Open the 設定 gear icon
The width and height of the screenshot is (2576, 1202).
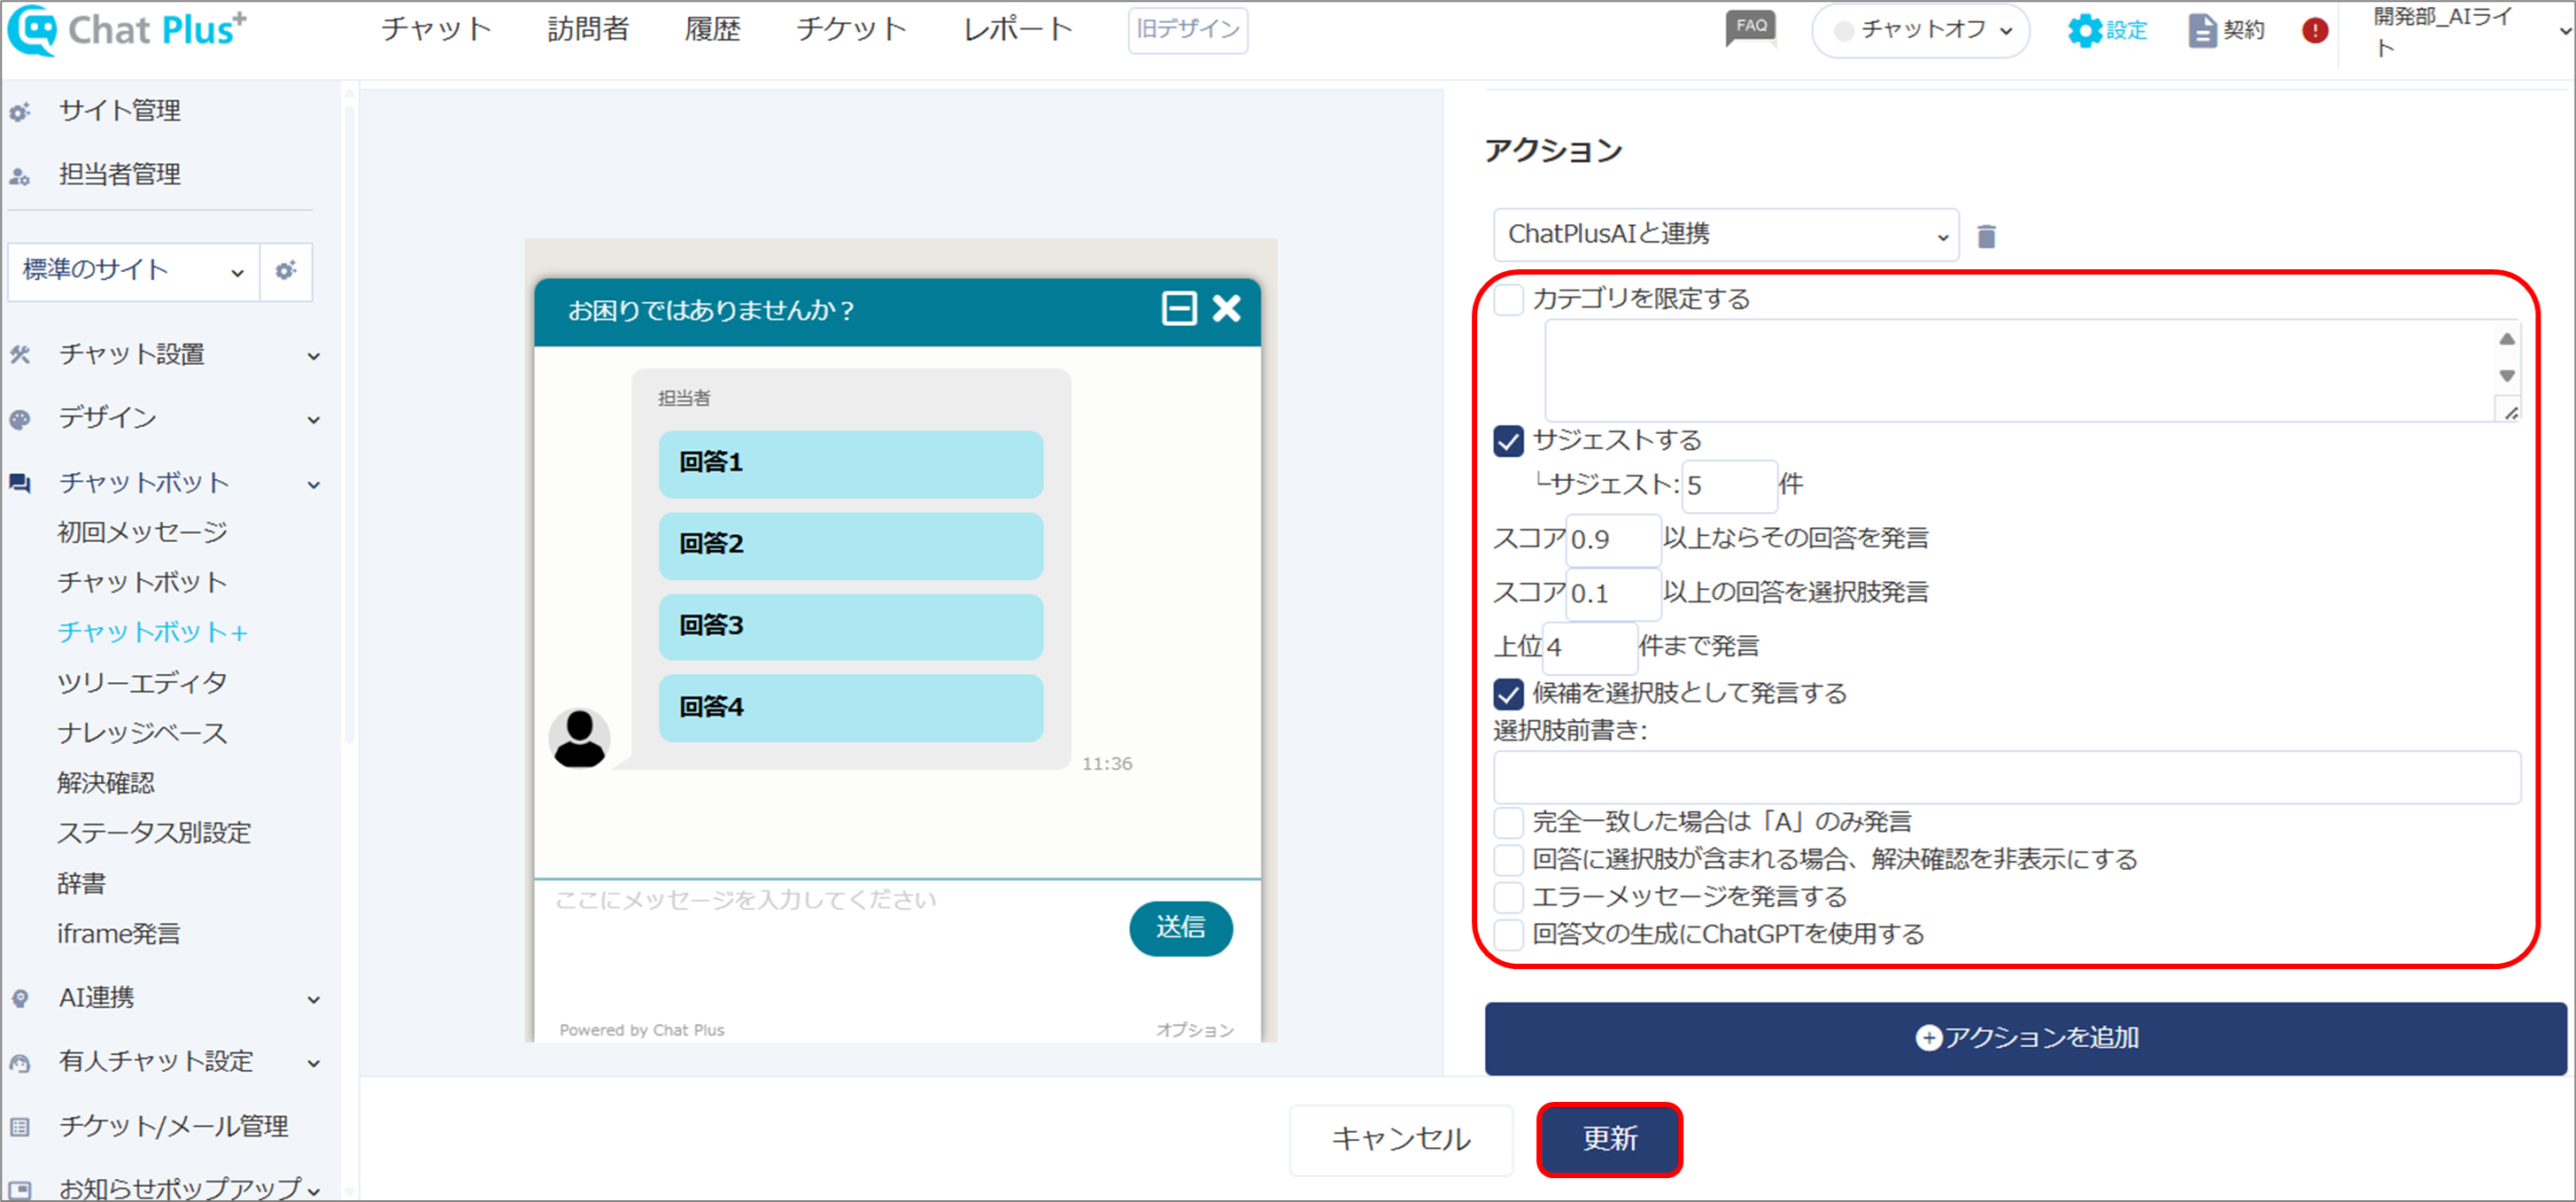pos(2084,31)
